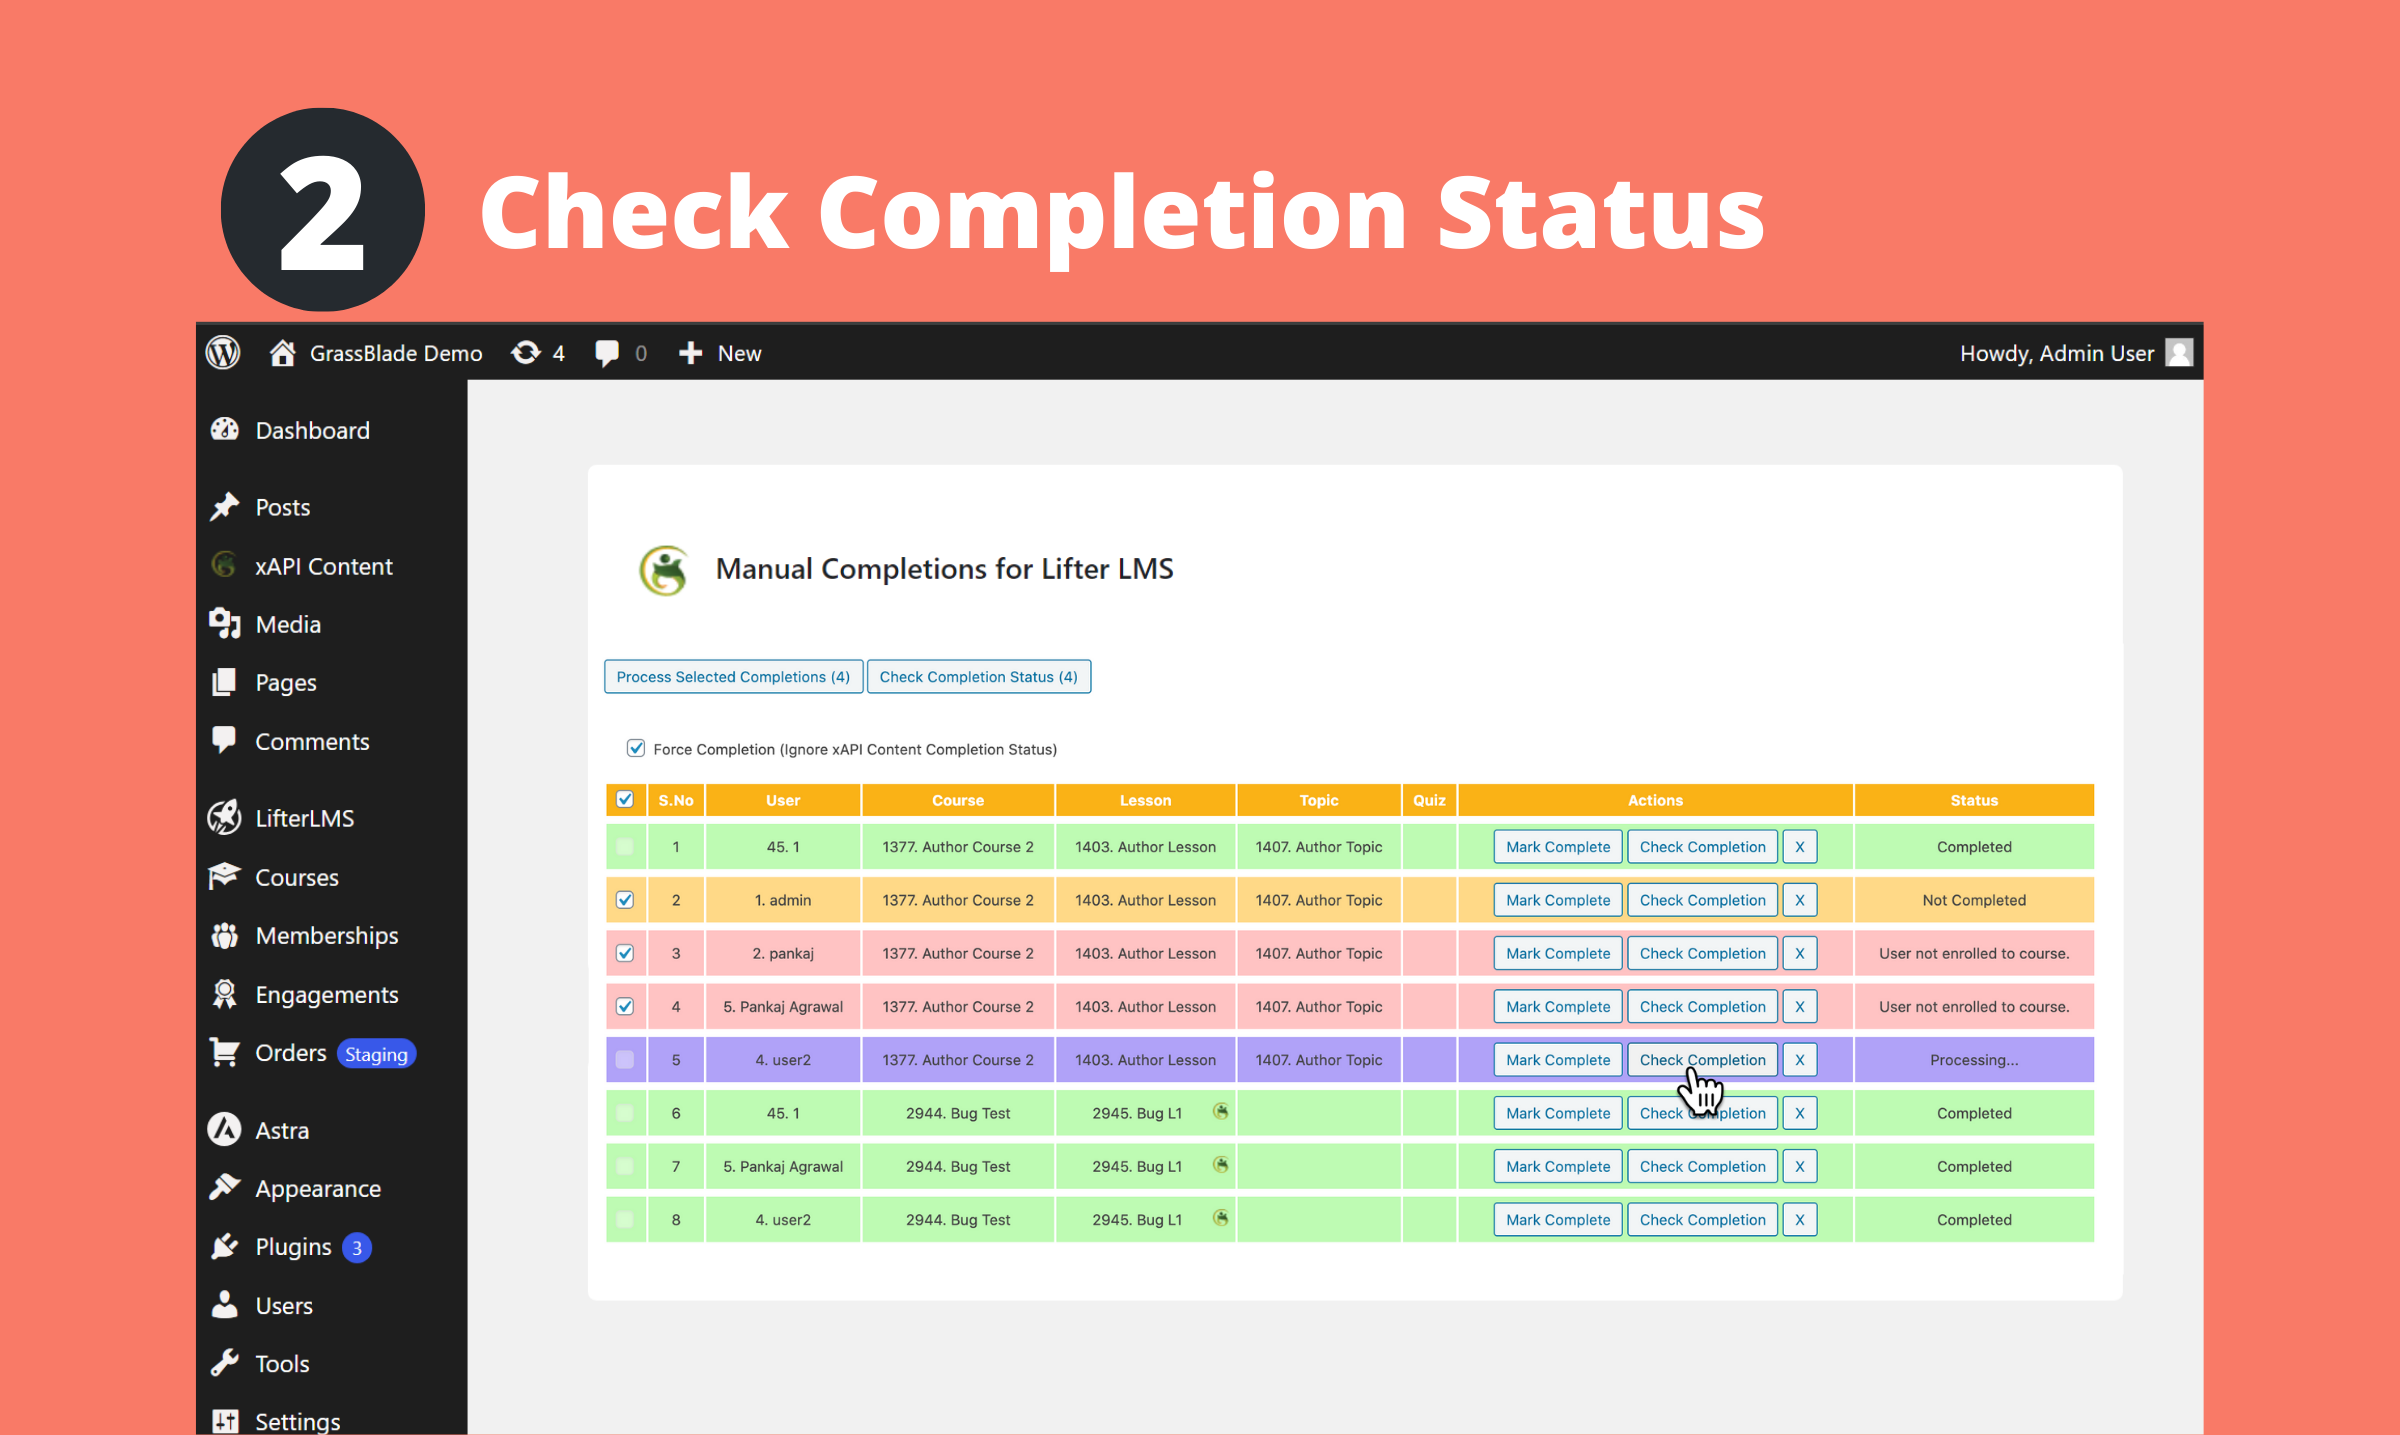2400x1435 pixels.
Task: Check the checkbox for row 1
Action: (625, 847)
